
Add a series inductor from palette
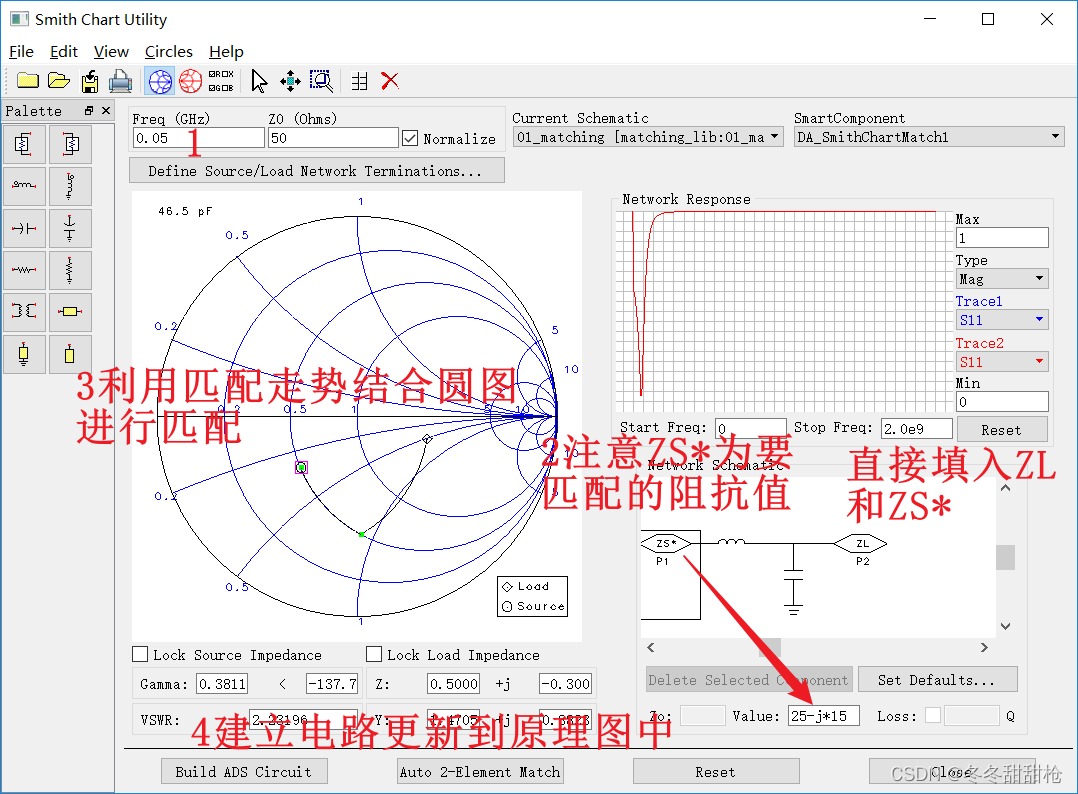[x=24, y=186]
